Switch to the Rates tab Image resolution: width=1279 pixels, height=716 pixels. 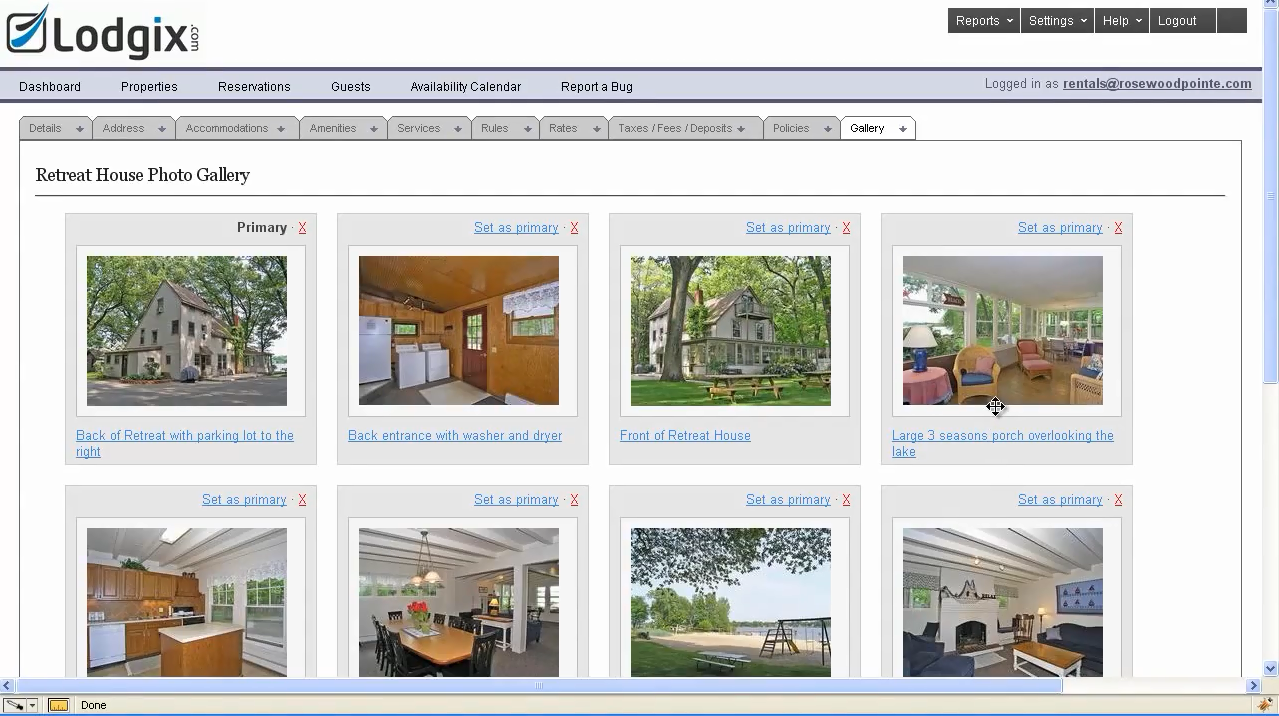point(563,128)
